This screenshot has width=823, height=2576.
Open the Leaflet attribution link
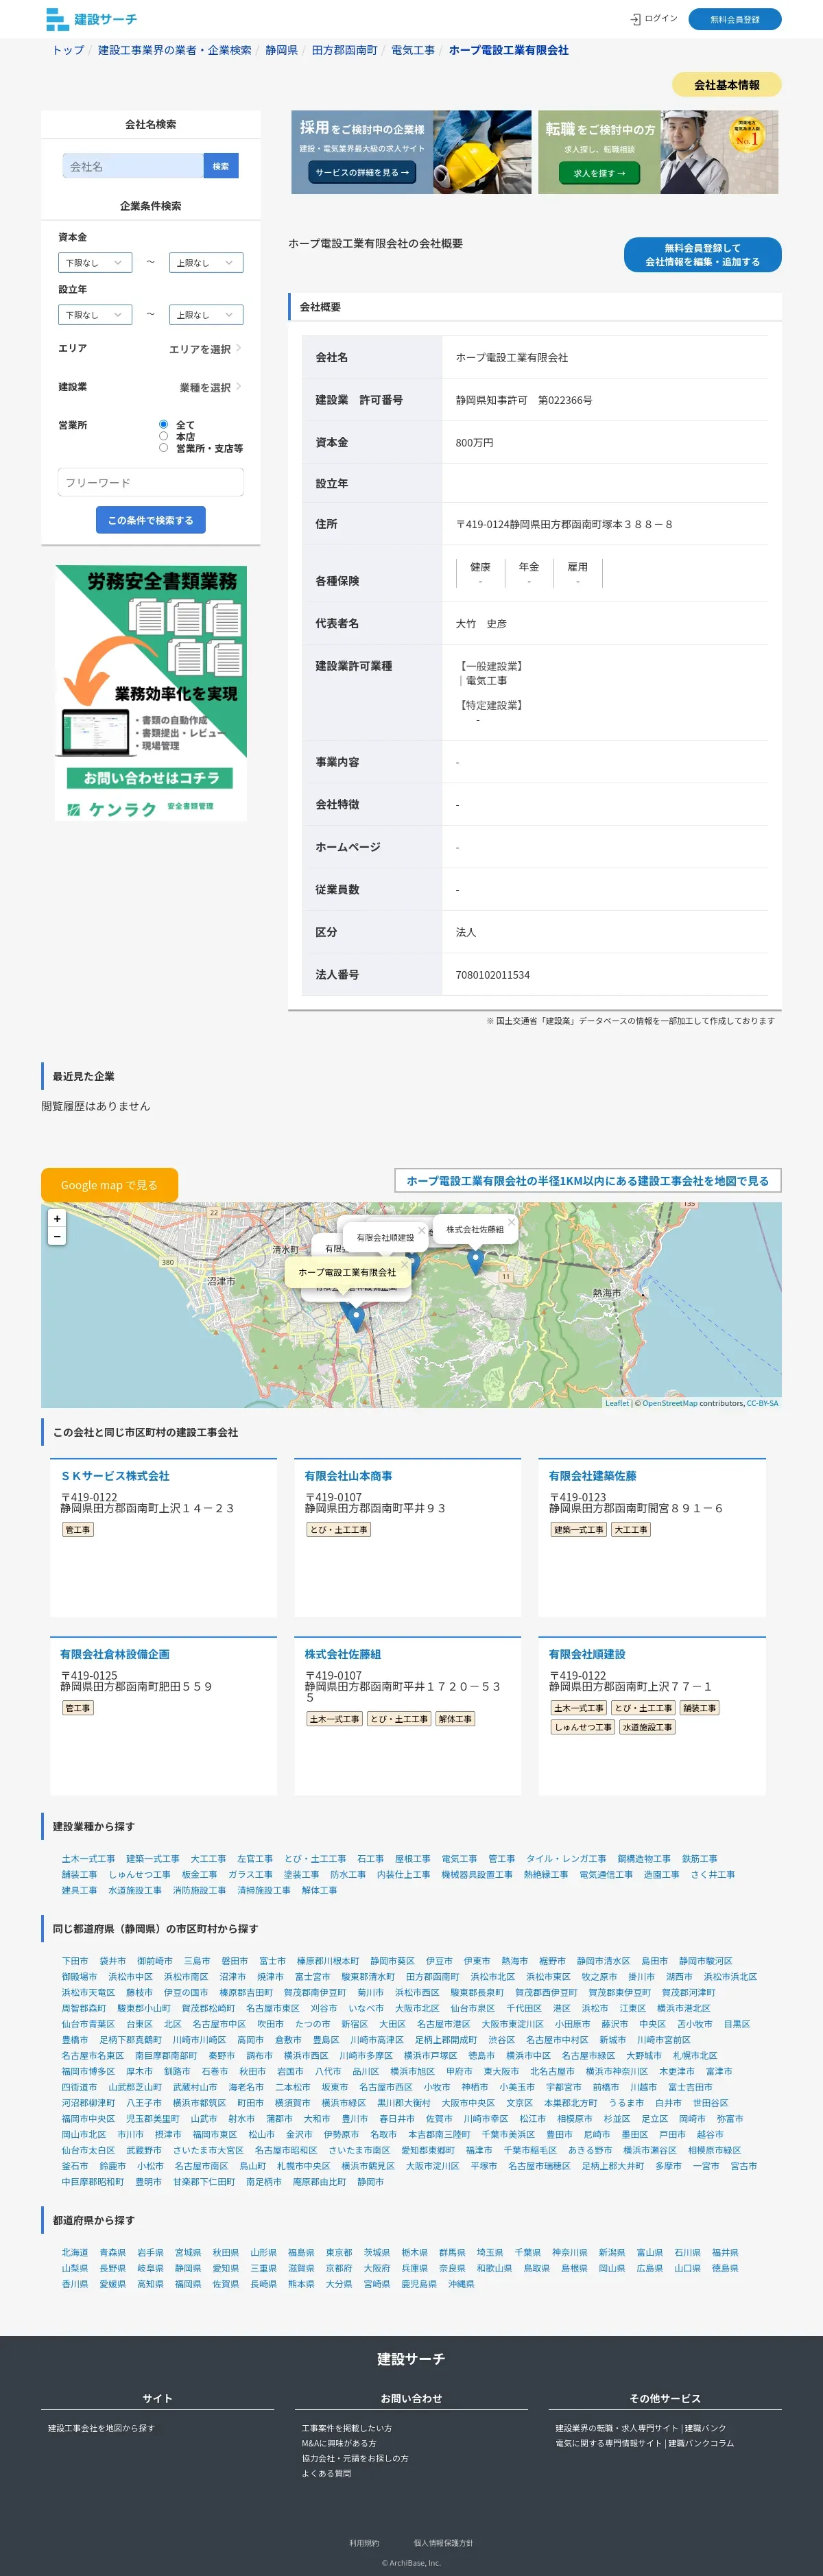click(617, 1403)
